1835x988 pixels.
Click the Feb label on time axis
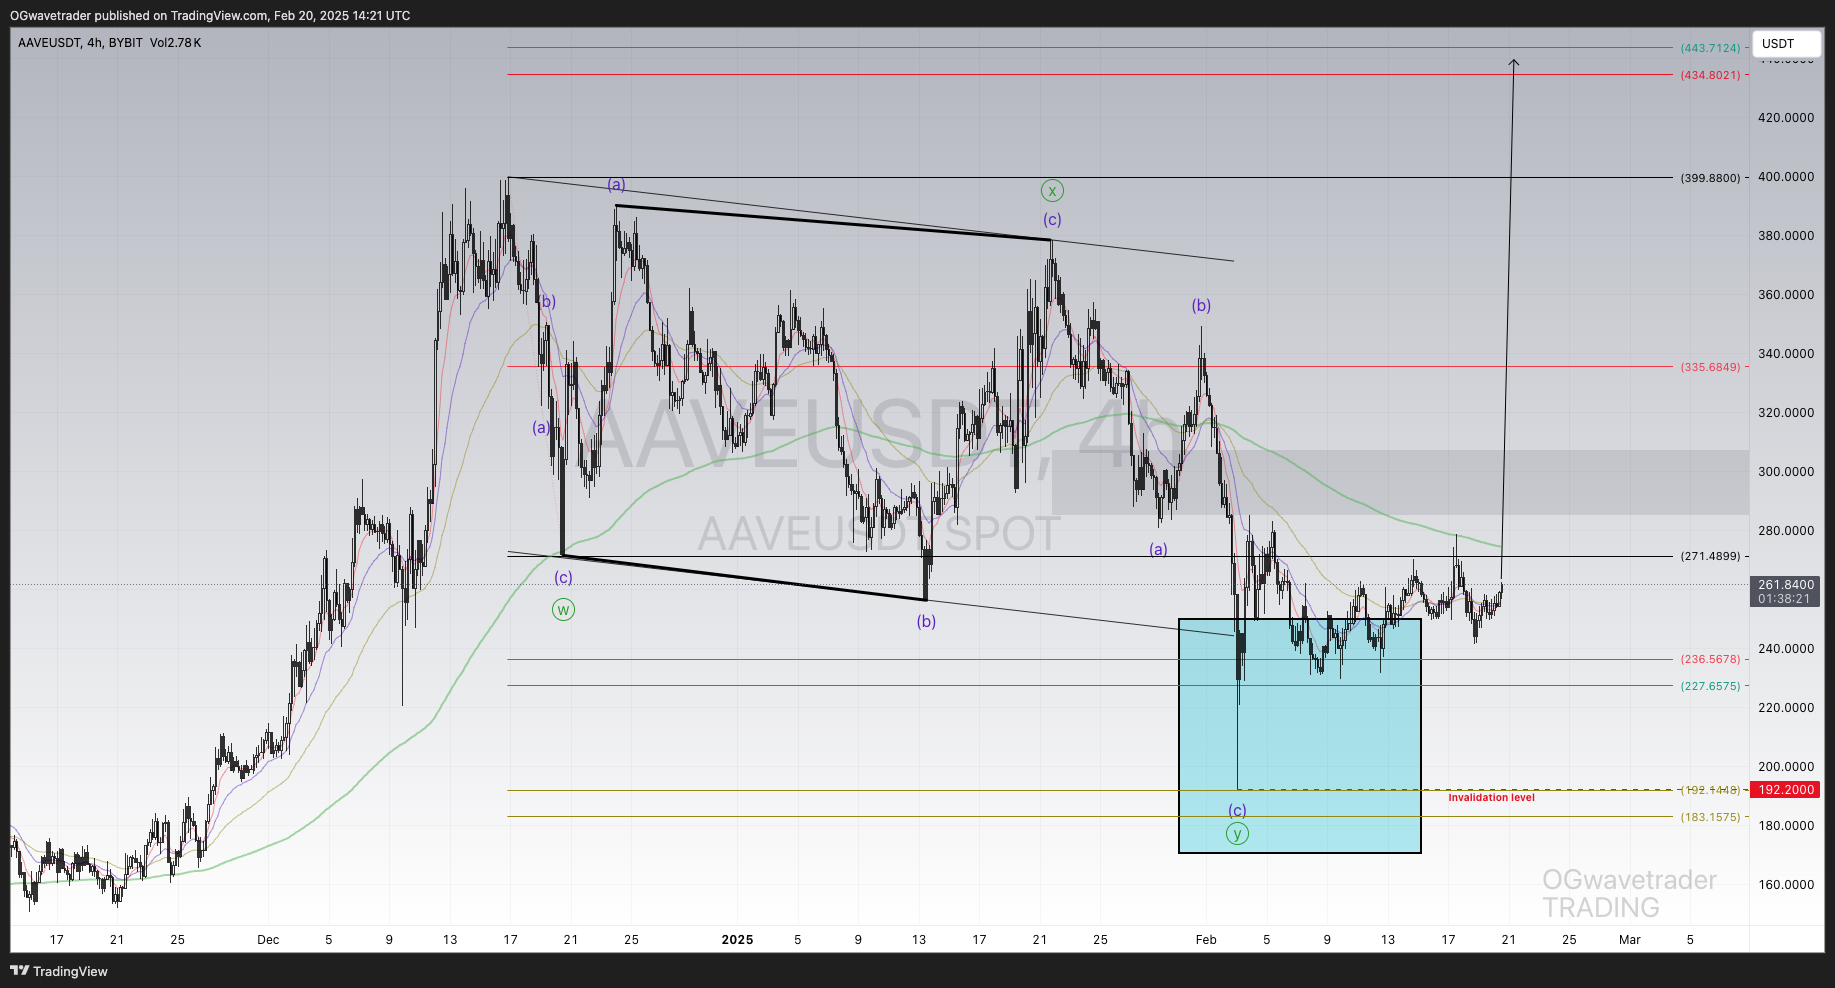(x=1206, y=940)
